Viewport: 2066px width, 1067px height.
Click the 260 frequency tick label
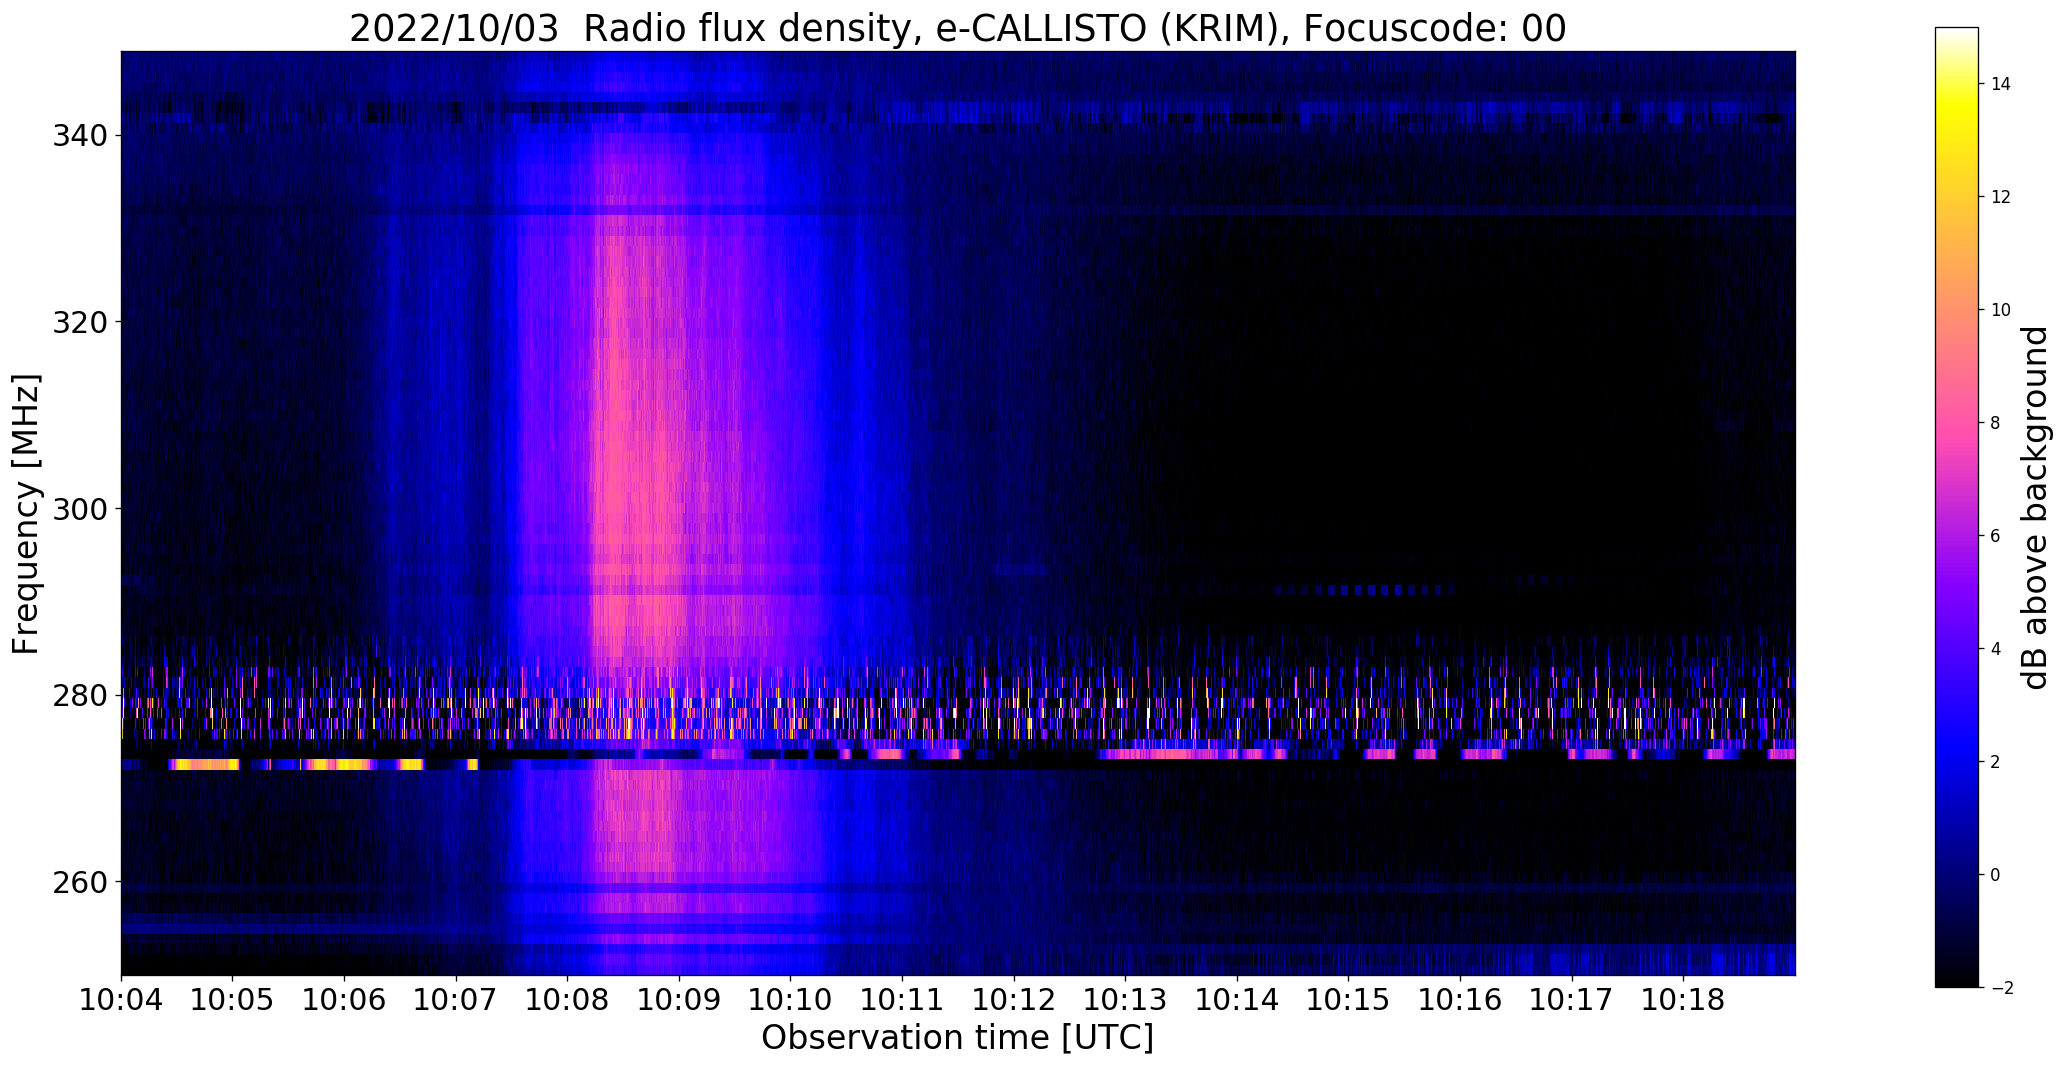point(80,882)
